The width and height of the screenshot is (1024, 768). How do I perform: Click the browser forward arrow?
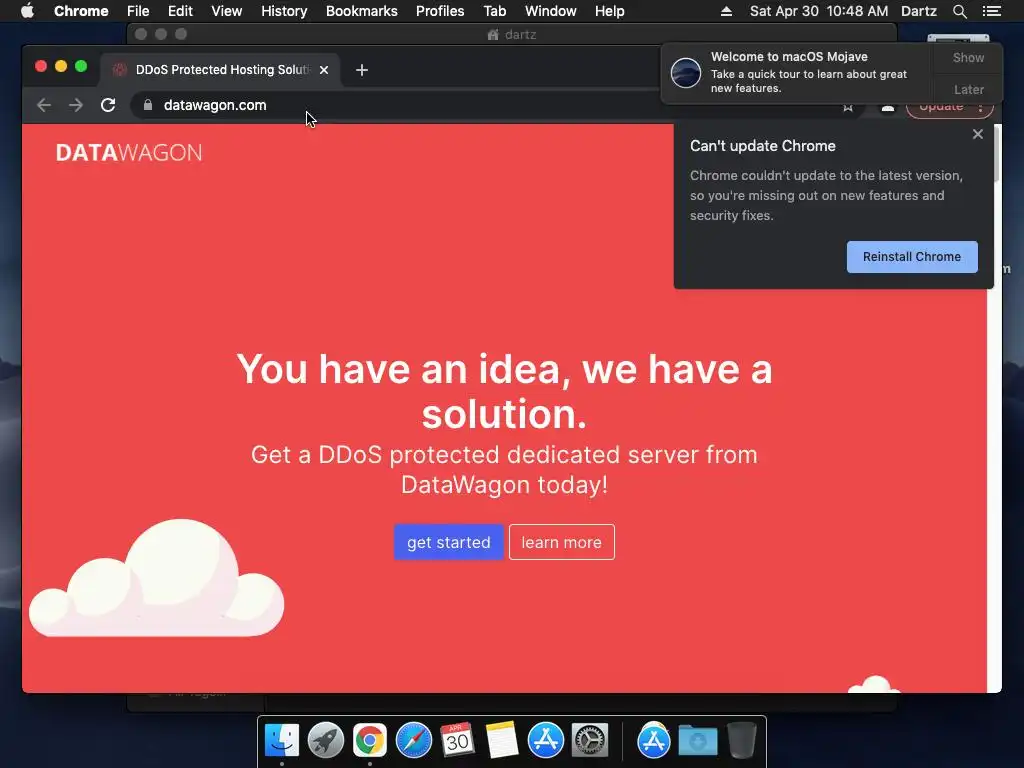76,105
